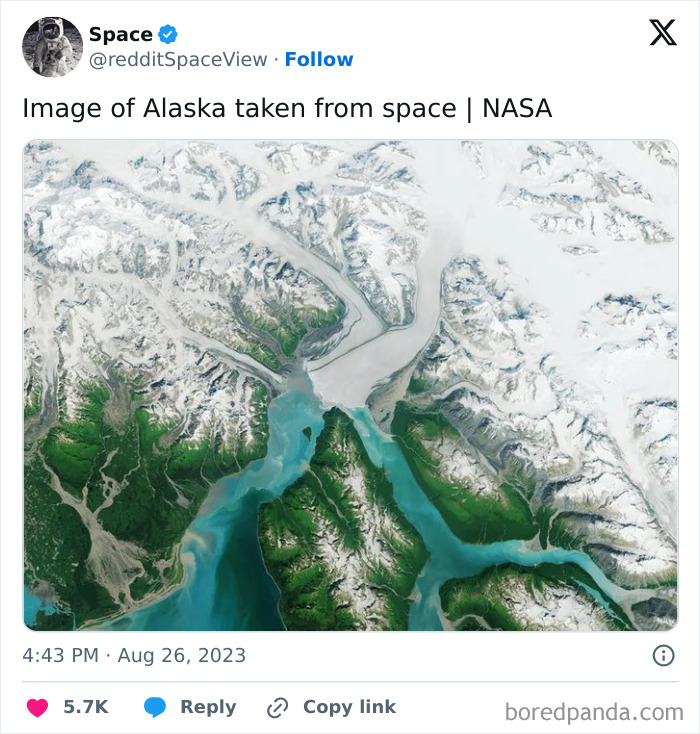
Task: Click the 5.7K likes count
Action: 86,707
